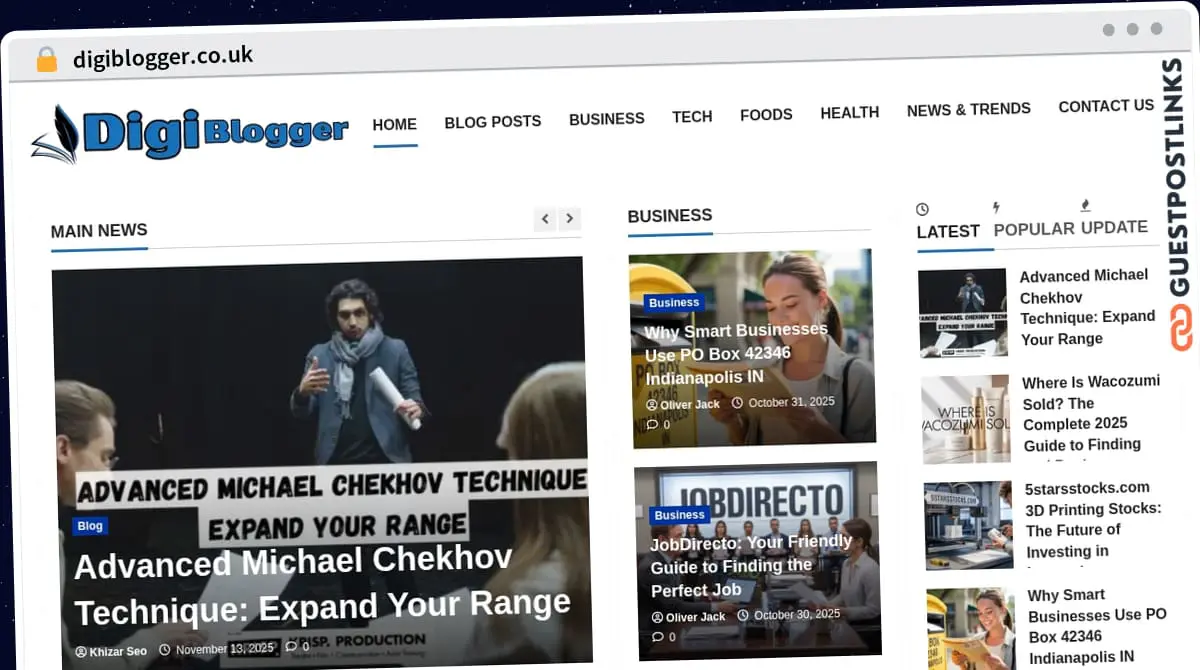Click the digiblogger.co.uk address bar

[x=163, y=57]
